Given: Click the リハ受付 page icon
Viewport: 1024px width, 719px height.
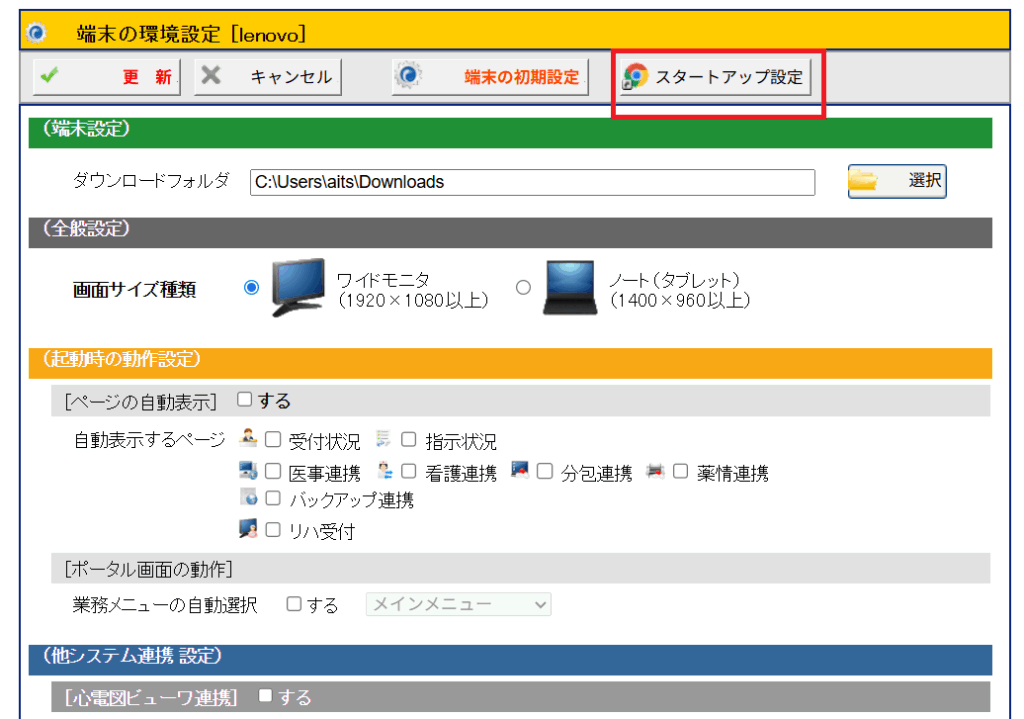Looking at the screenshot, I should pos(249,530).
